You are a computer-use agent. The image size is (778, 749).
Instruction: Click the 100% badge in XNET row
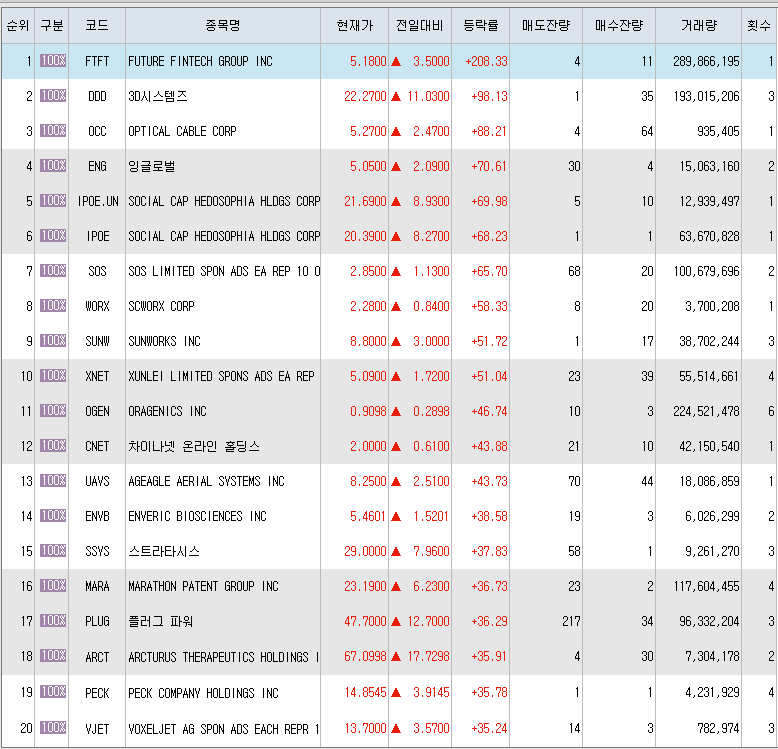pyautogui.click(x=53, y=375)
